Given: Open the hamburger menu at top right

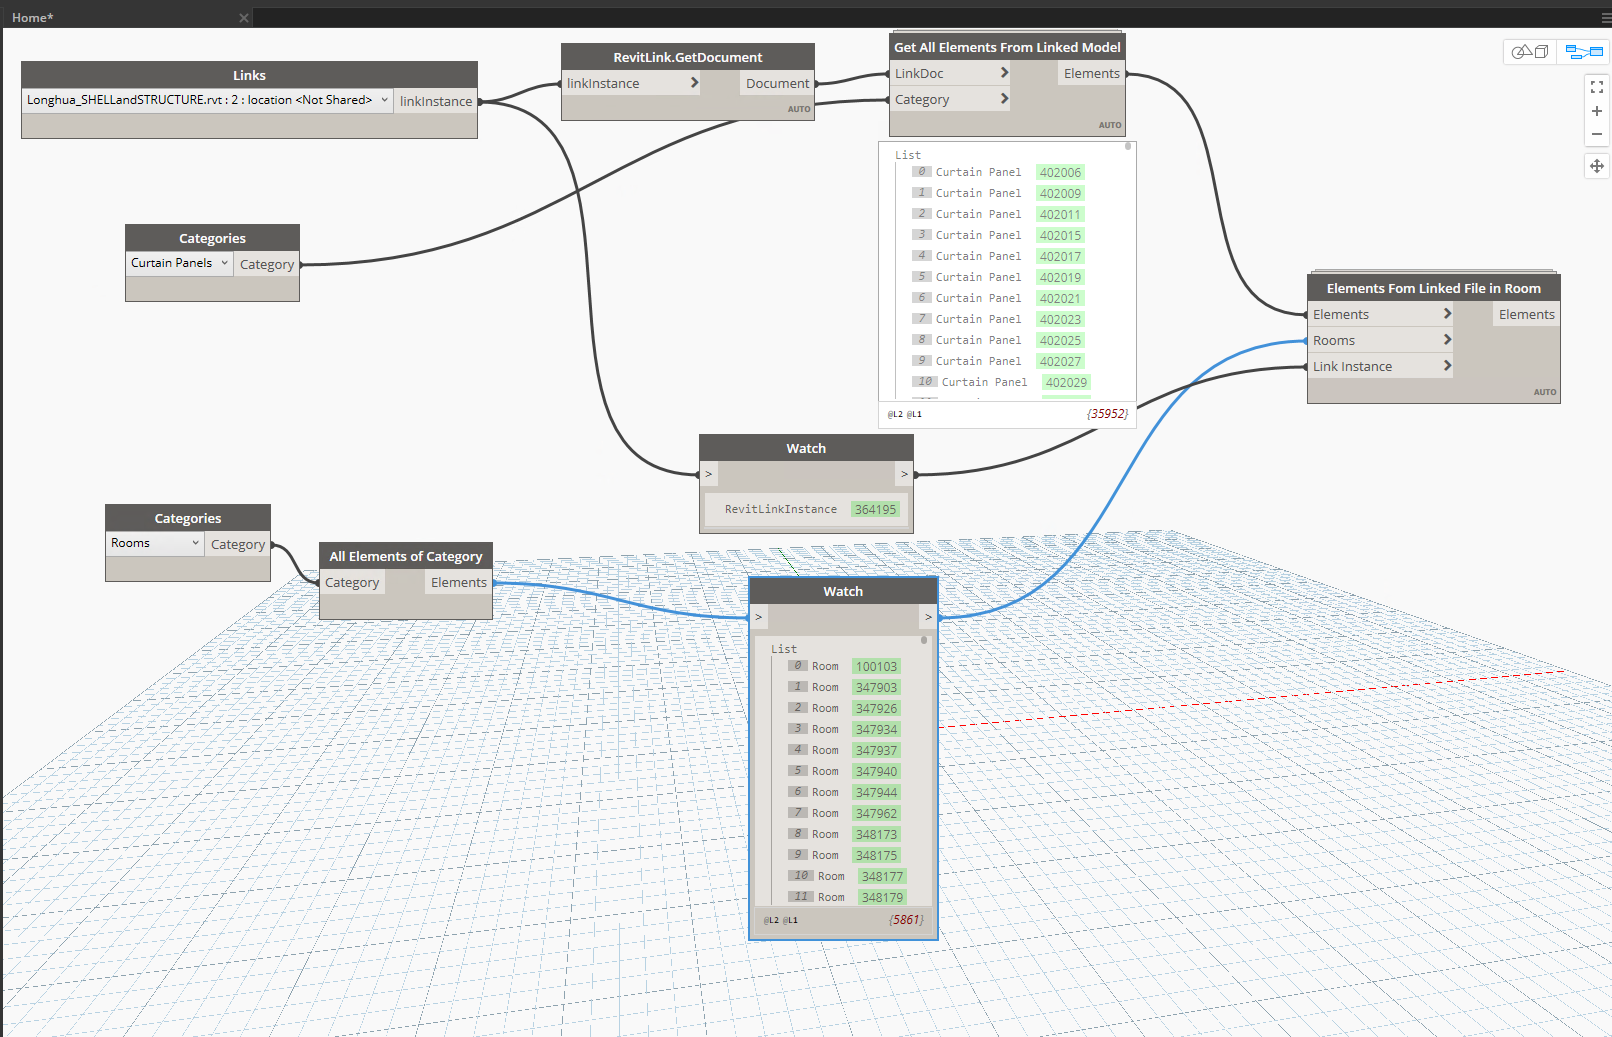Looking at the screenshot, I should click(1606, 18).
